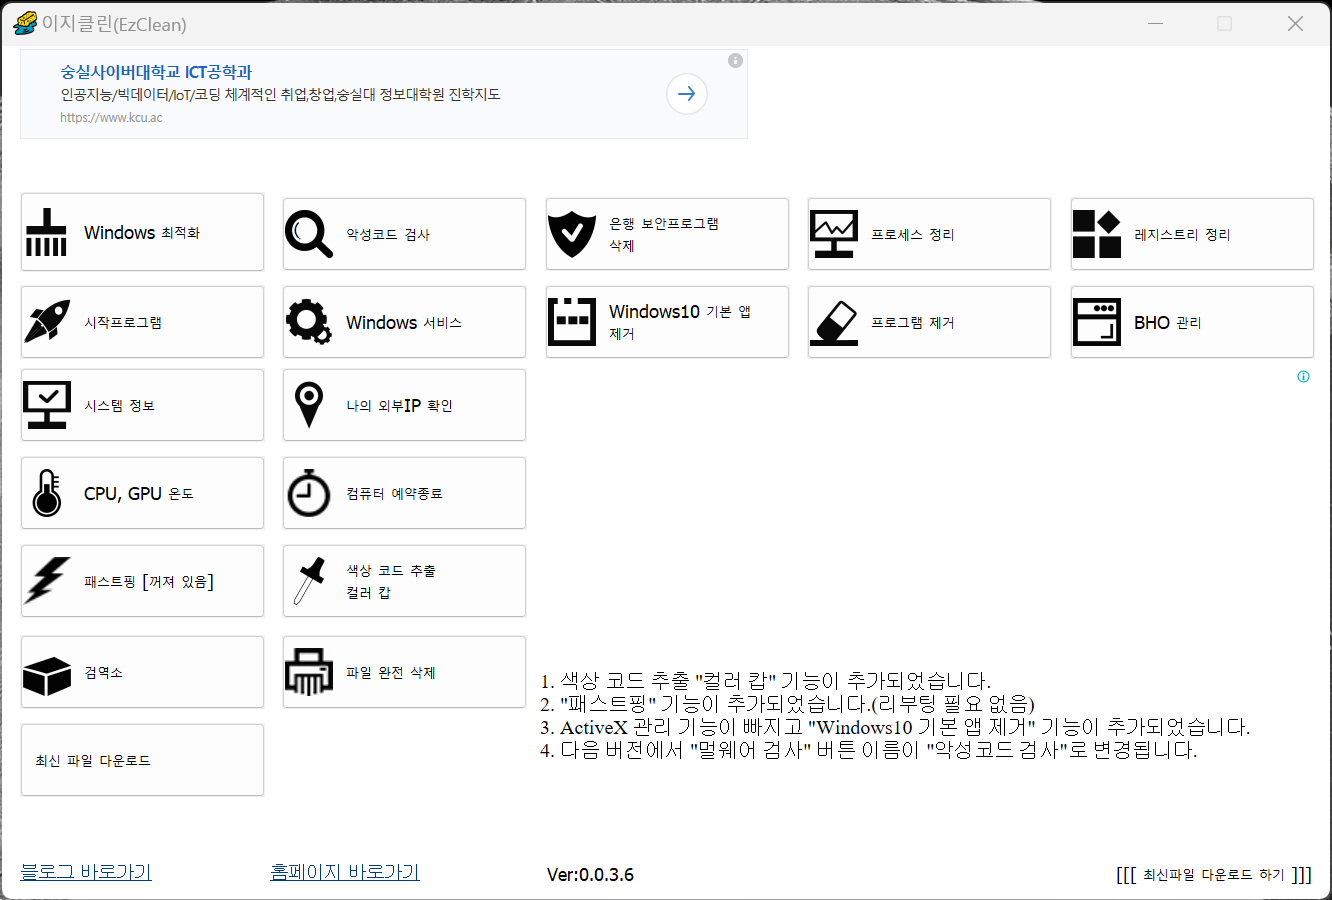Click the 블로그 바로가기 link
The width and height of the screenshot is (1332, 900).
coord(86,872)
